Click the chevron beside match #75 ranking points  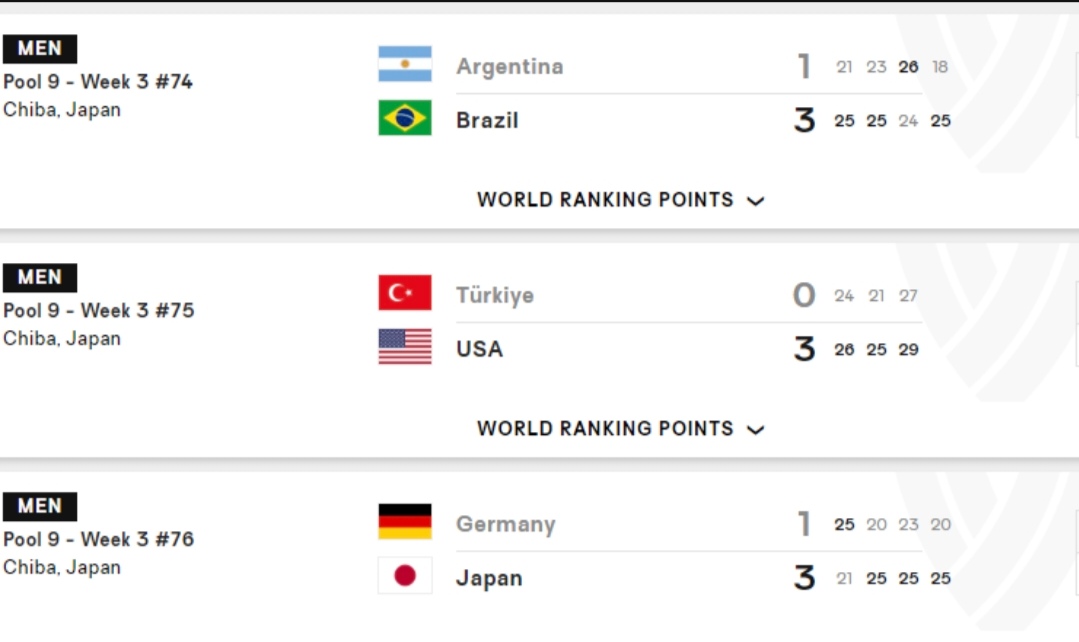pyautogui.click(x=756, y=430)
